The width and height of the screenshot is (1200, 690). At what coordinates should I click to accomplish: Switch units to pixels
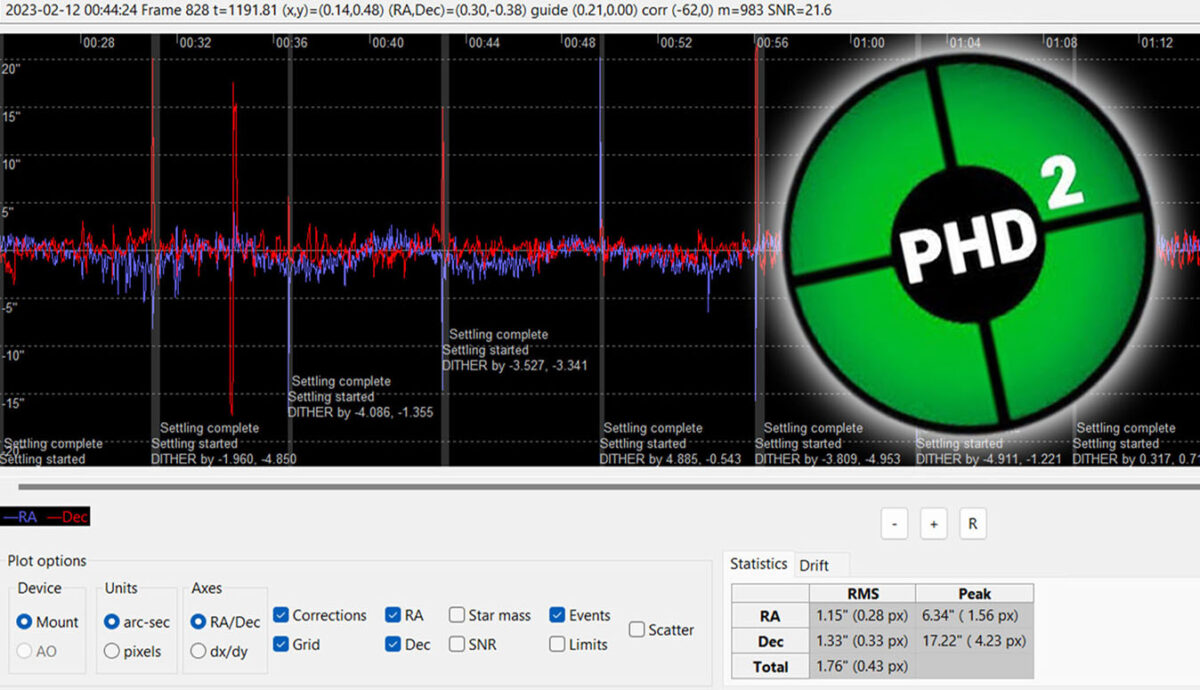(113, 651)
